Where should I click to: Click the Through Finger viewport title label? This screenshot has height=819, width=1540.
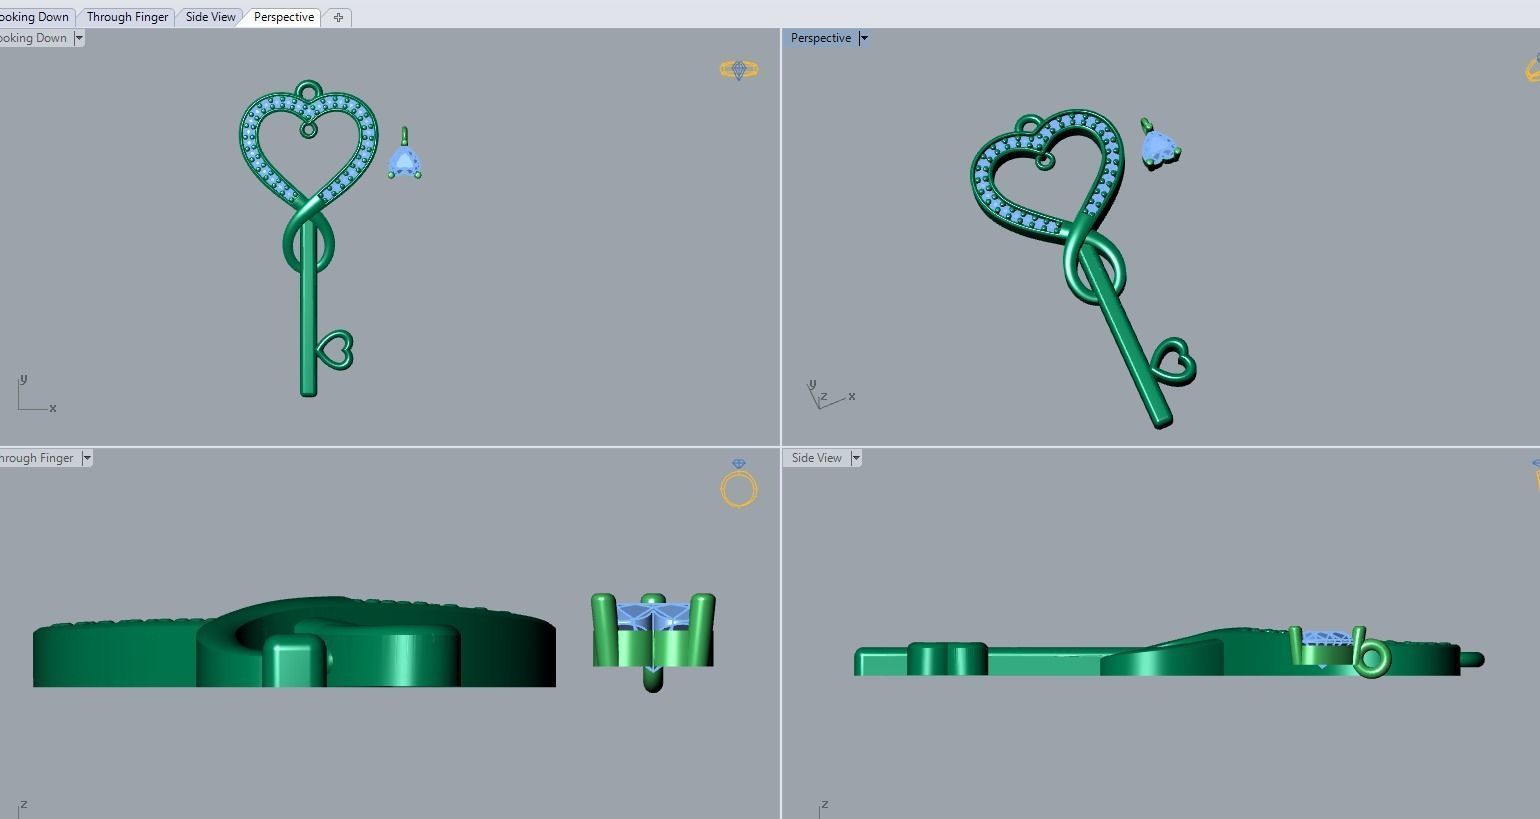click(38, 458)
